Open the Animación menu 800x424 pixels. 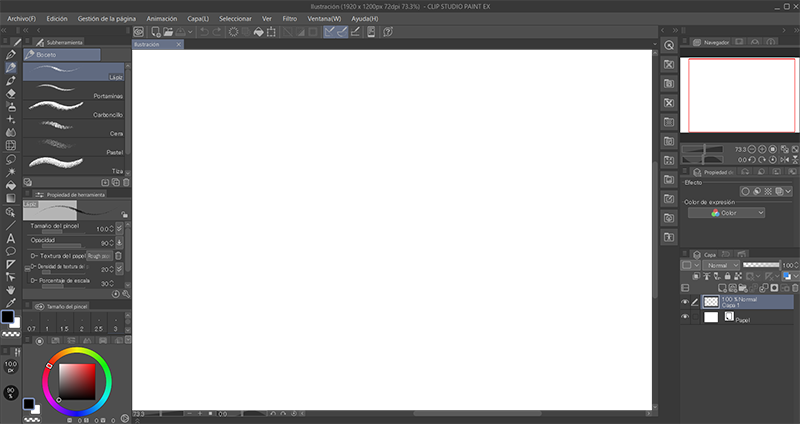click(161, 18)
